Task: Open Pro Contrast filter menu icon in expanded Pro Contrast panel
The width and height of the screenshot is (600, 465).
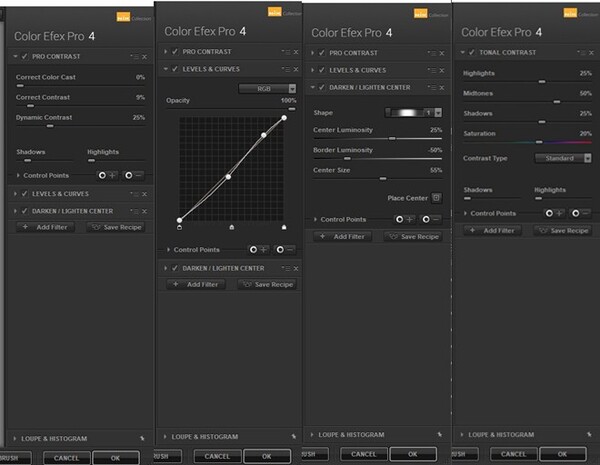Action: pyautogui.click(x=135, y=57)
